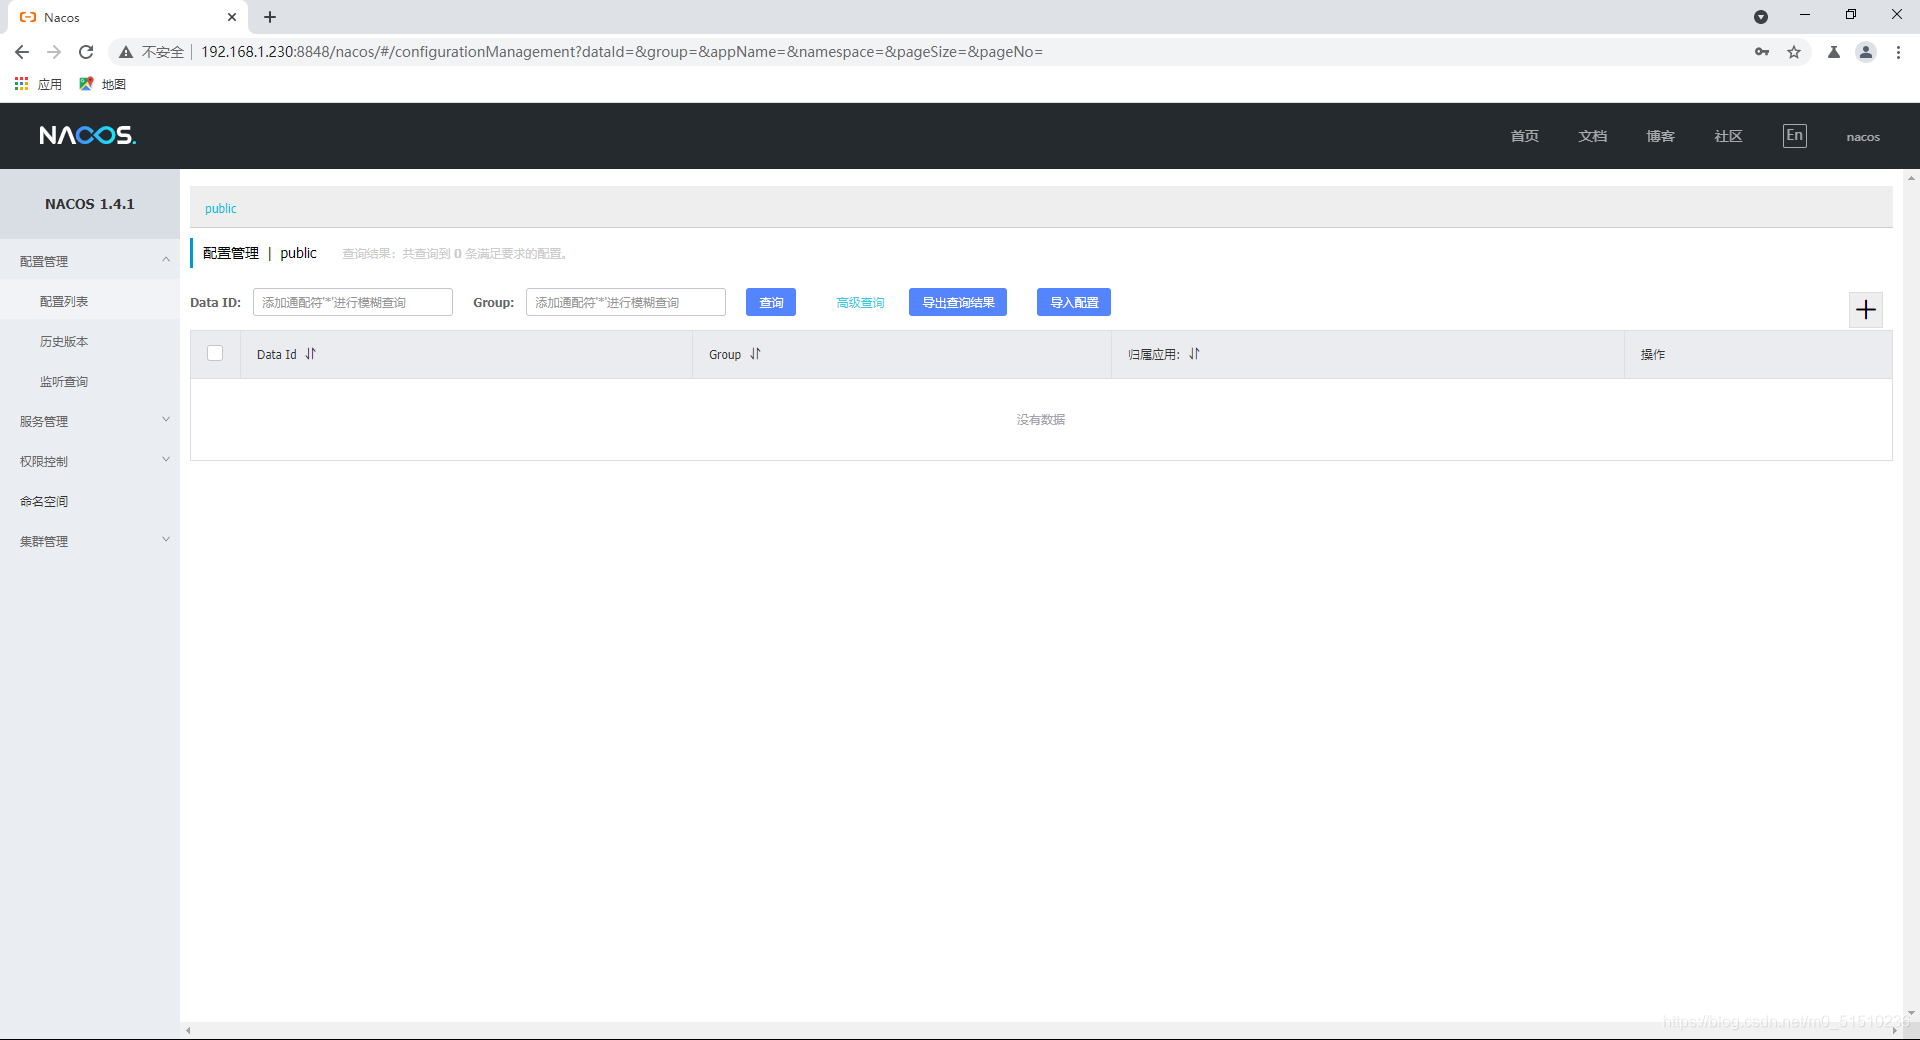Select the public namespace tab
The height and width of the screenshot is (1040, 1920).
[221, 208]
